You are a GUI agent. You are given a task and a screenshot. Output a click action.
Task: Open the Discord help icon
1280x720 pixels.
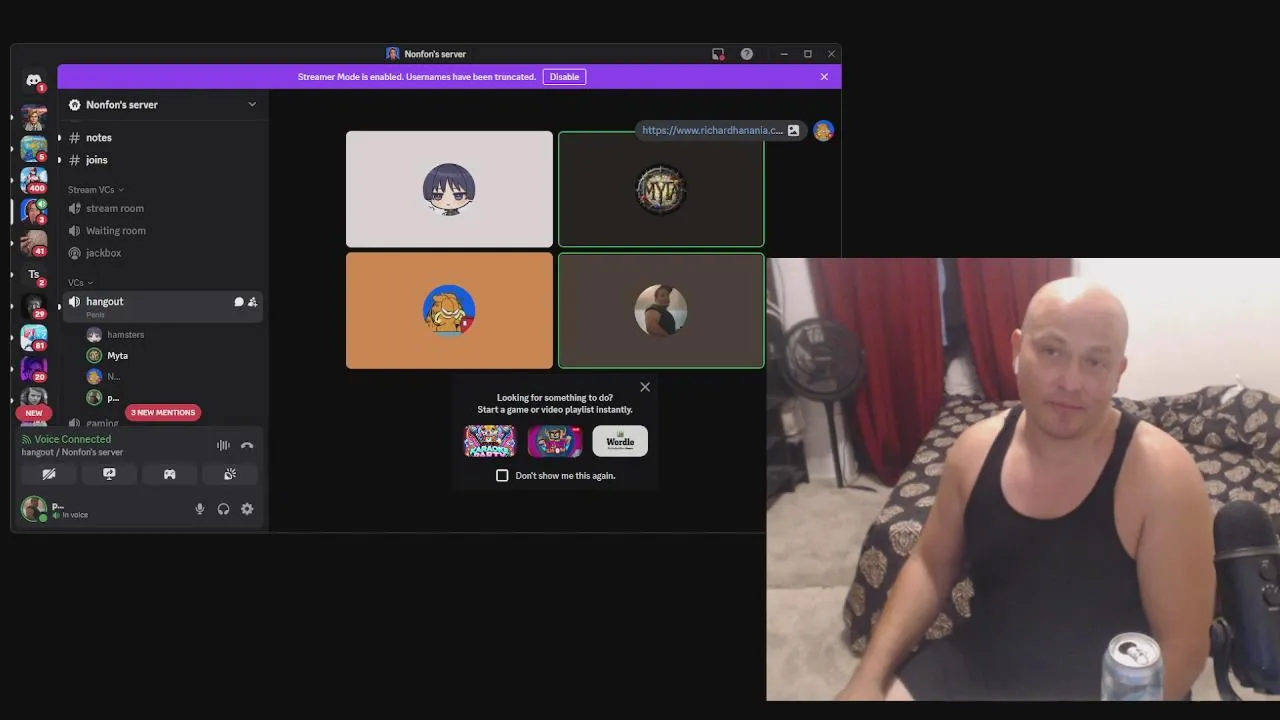tap(747, 54)
